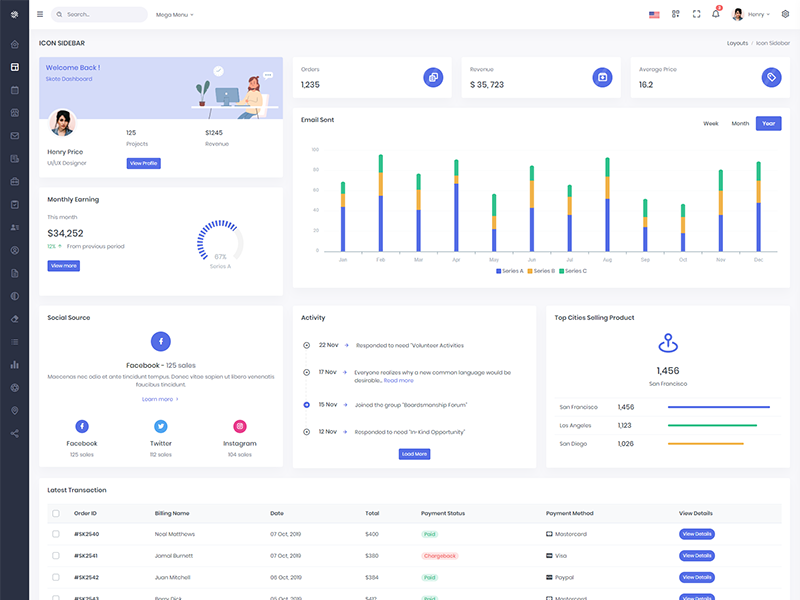800x600 pixels.
Task: Open the US flag language selector
Action: click(x=654, y=15)
